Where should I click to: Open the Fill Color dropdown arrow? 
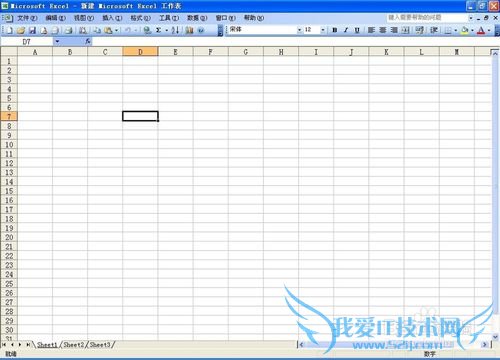coord(472,30)
